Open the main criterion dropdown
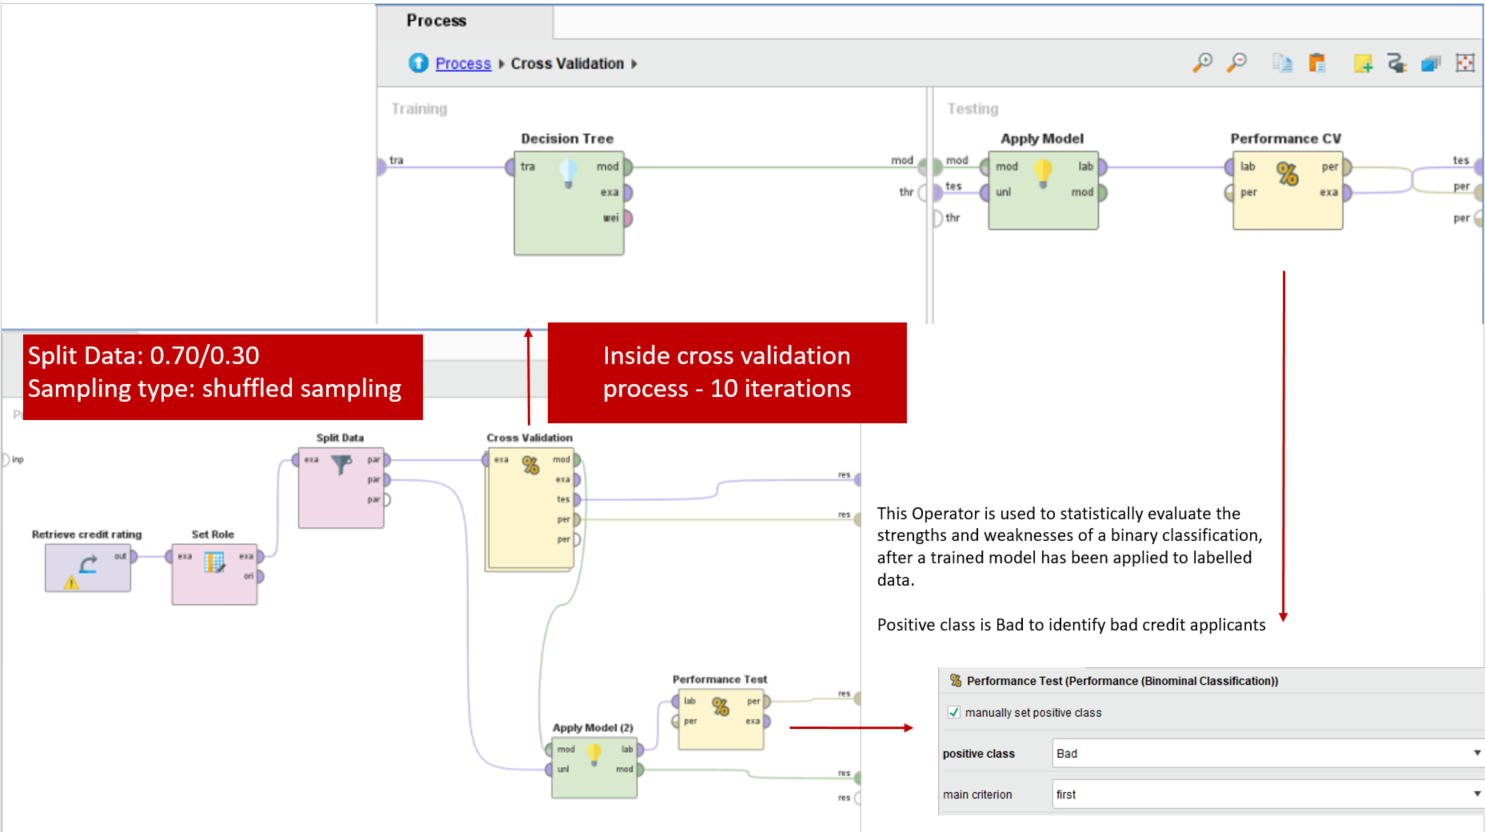The height and width of the screenshot is (832, 1485). point(1267,795)
